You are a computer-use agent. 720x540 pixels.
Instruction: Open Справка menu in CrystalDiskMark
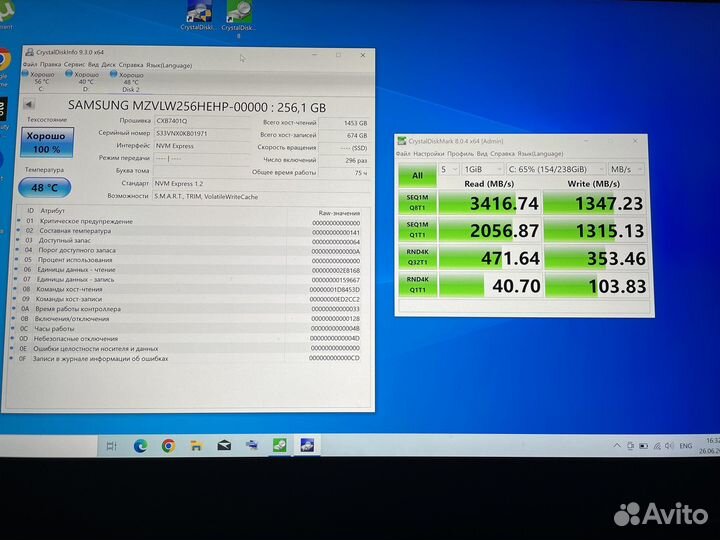tap(502, 154)
